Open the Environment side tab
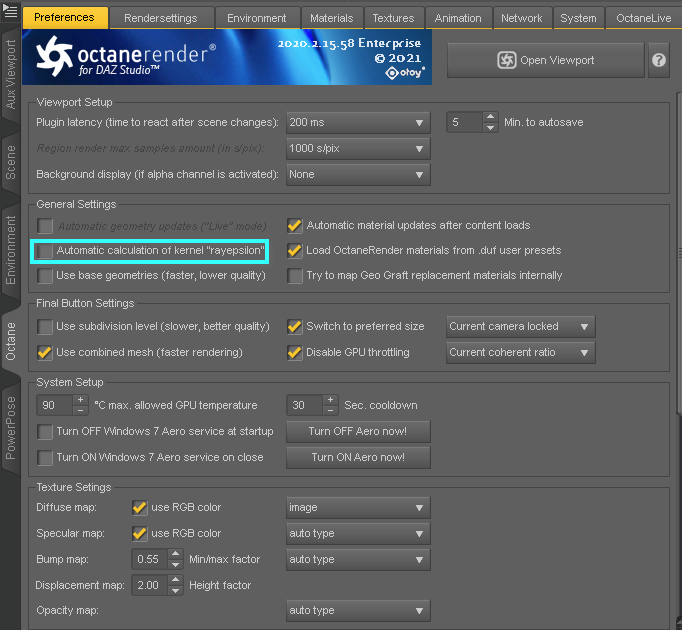 click(10, 250)
